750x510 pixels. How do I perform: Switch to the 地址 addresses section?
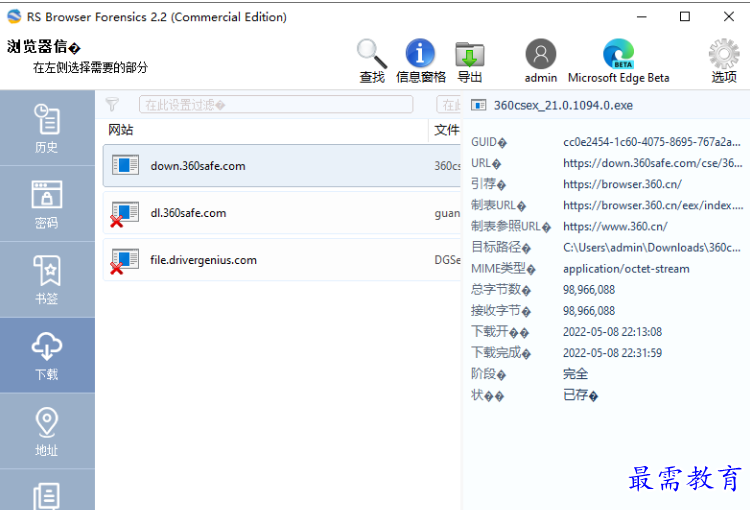[47, 431]
